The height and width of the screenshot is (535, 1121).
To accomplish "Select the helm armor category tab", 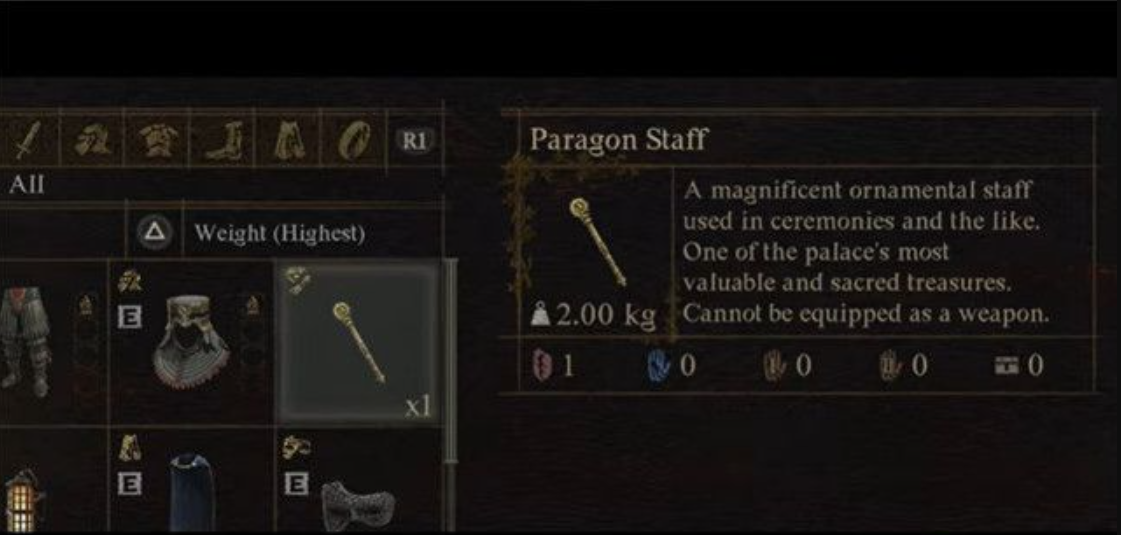I will pyautogui.click(x=94, y=140).
